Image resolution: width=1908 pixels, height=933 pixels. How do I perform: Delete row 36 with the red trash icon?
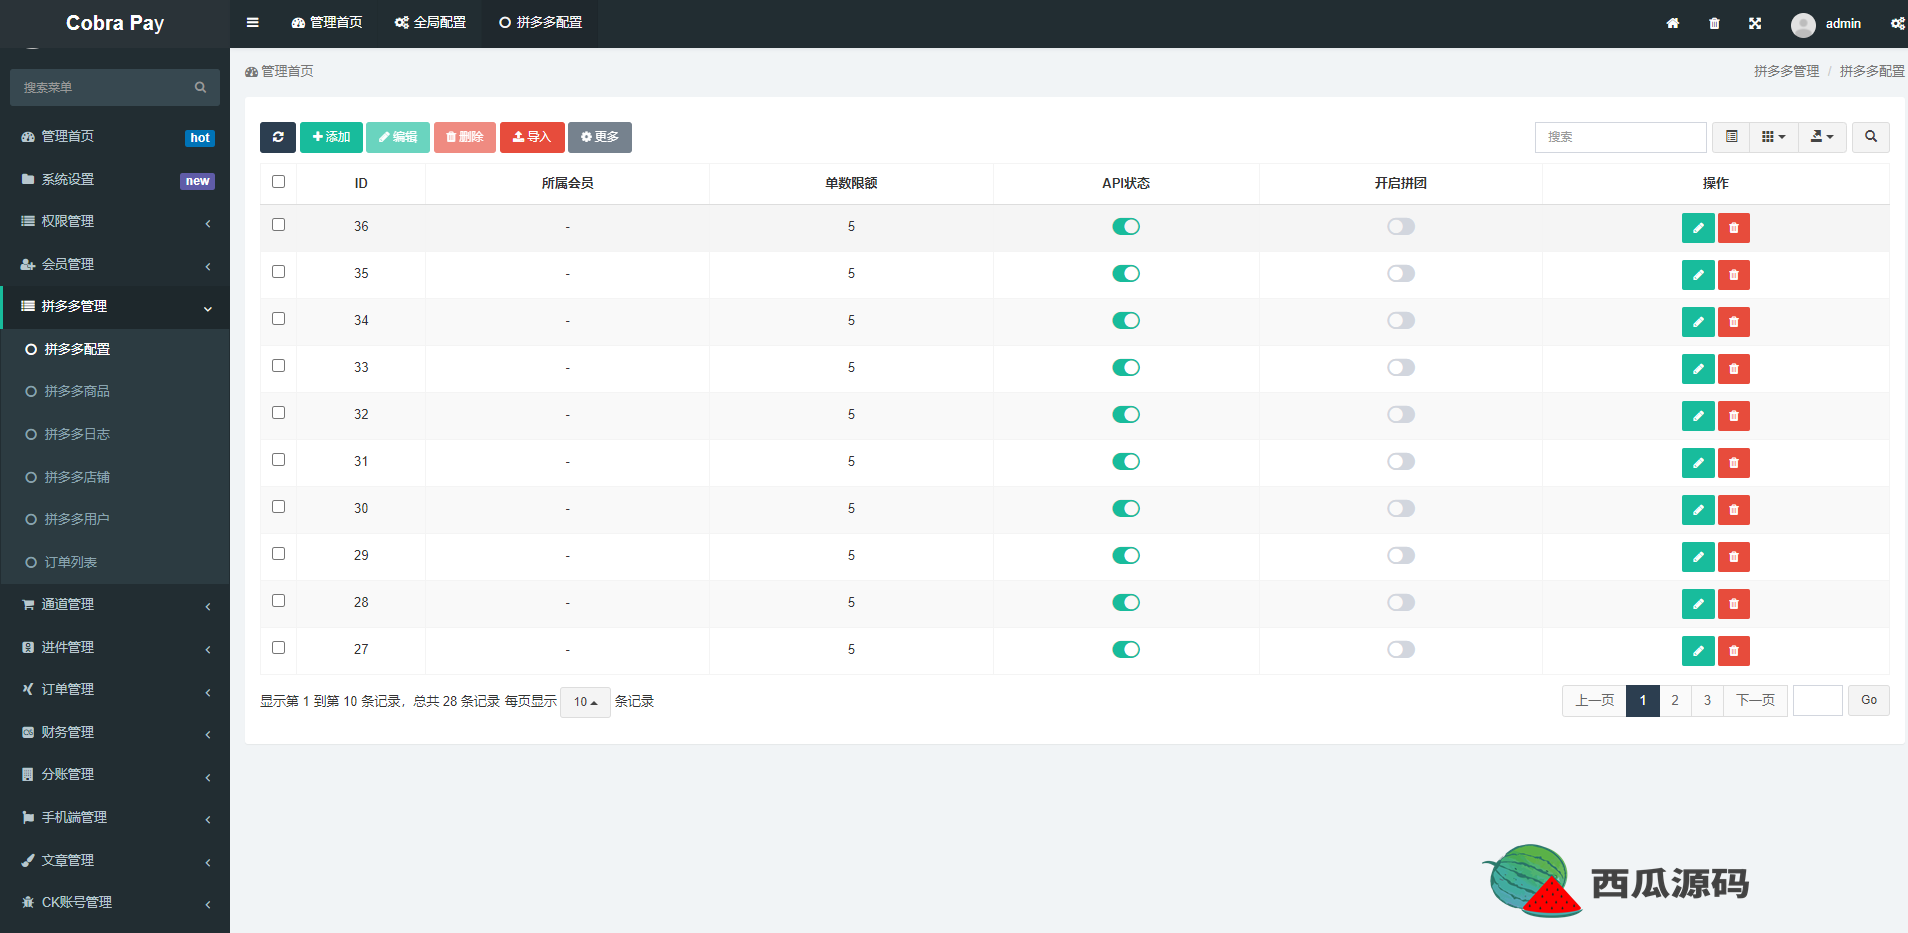[1734, 228]
